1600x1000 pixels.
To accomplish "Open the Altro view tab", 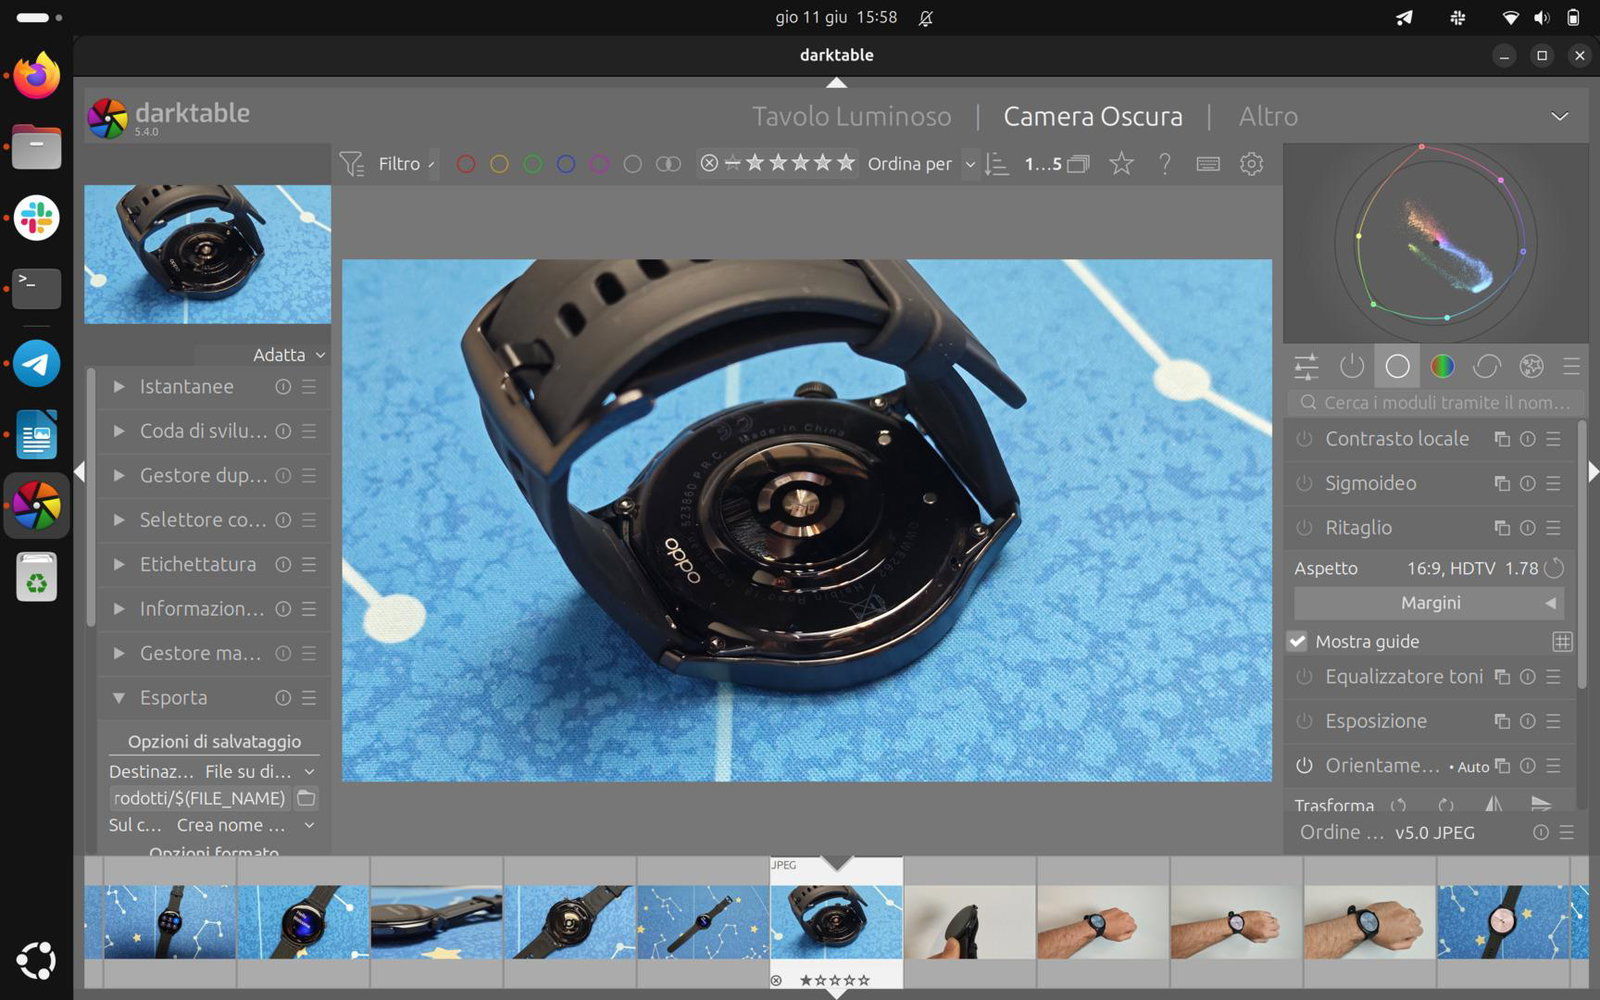I will 1268,117.
